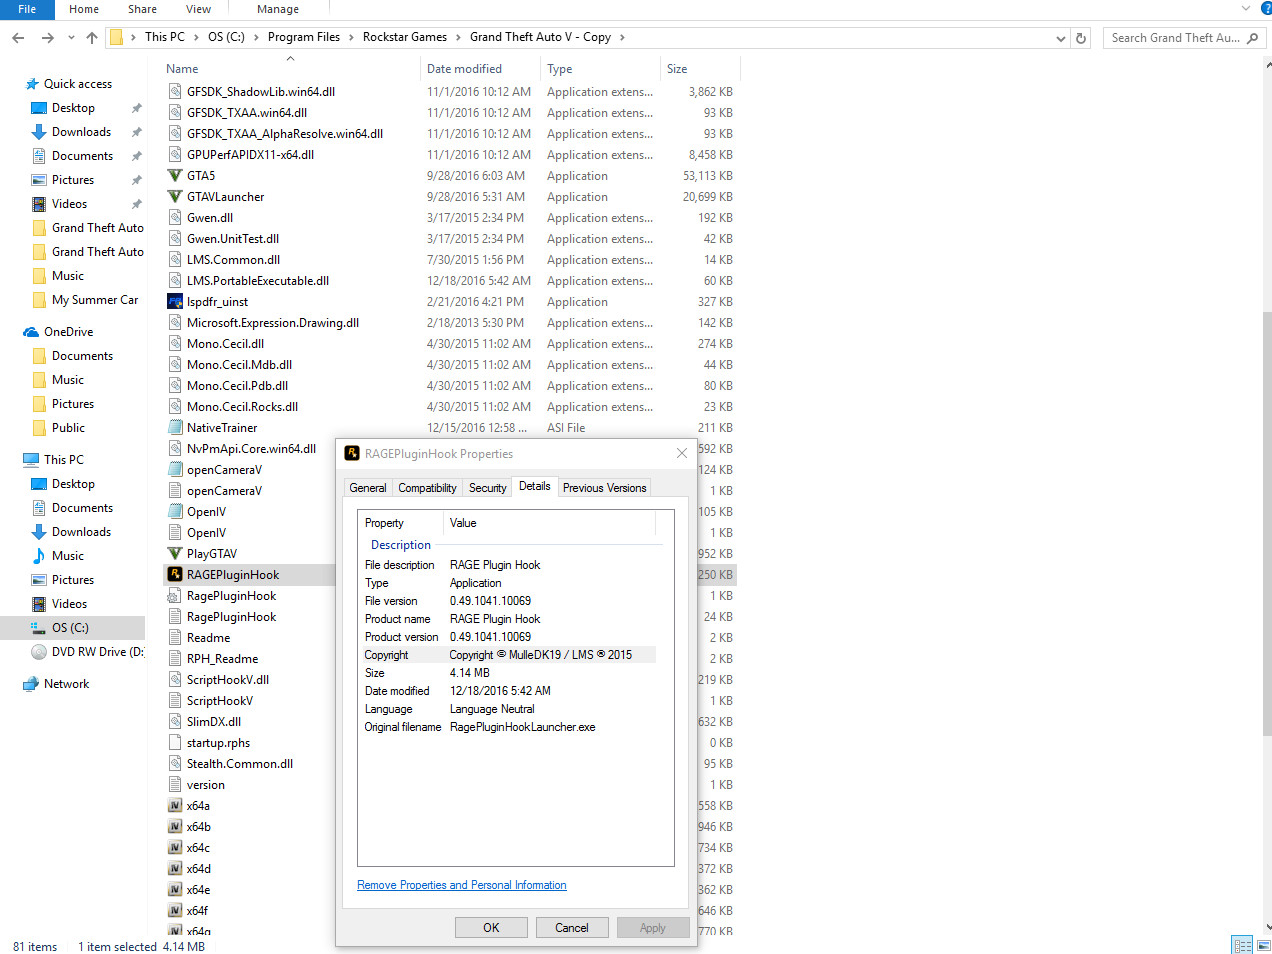Open the Share ribbon tab

click(142, 9)
